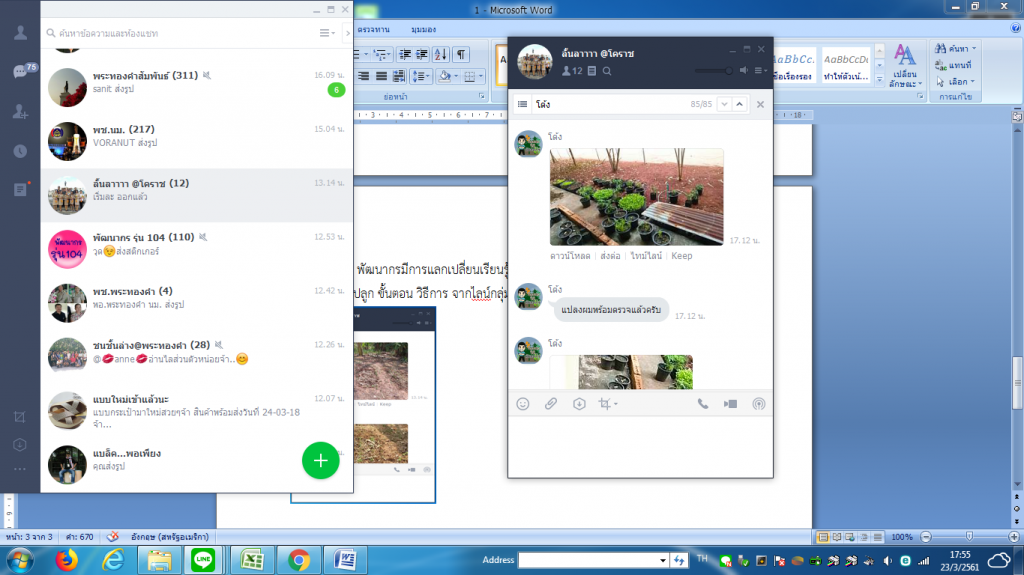
Task: Click the paperclip attach file icon
Action: click(550, 404)
